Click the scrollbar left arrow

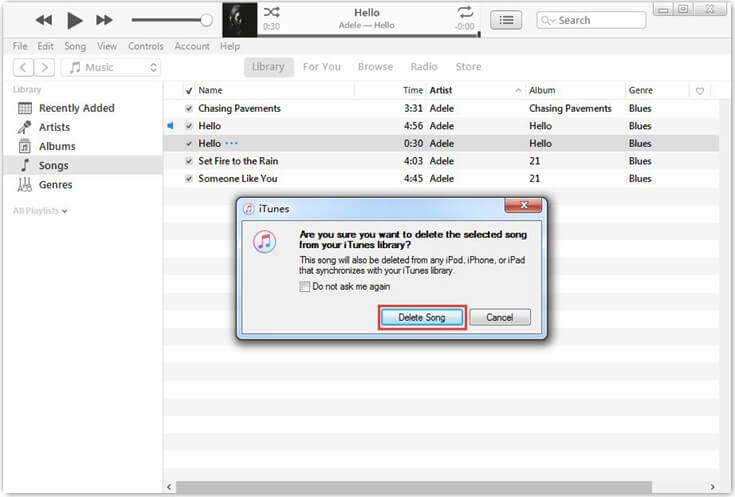coord(169,487)
